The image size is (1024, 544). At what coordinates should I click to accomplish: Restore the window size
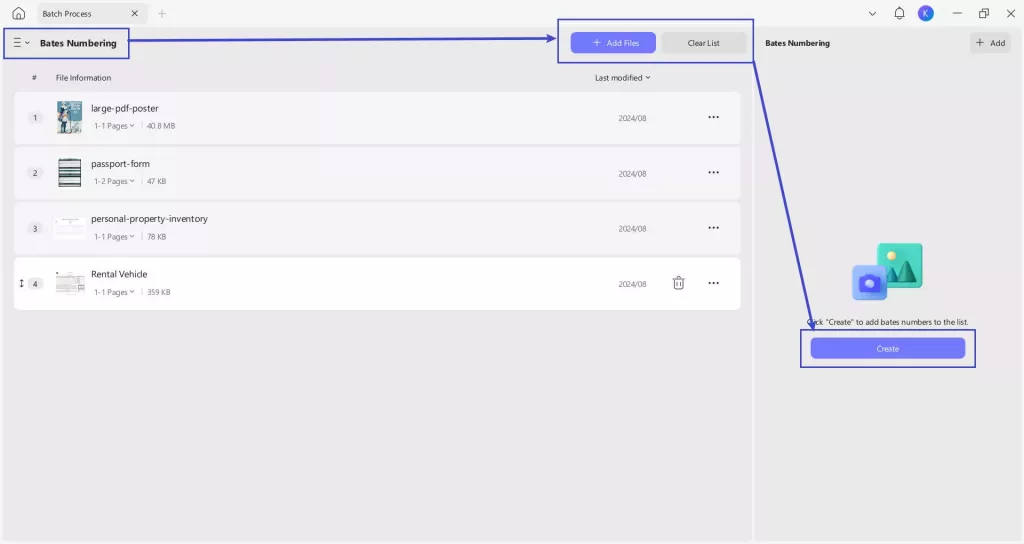(984, 13)
